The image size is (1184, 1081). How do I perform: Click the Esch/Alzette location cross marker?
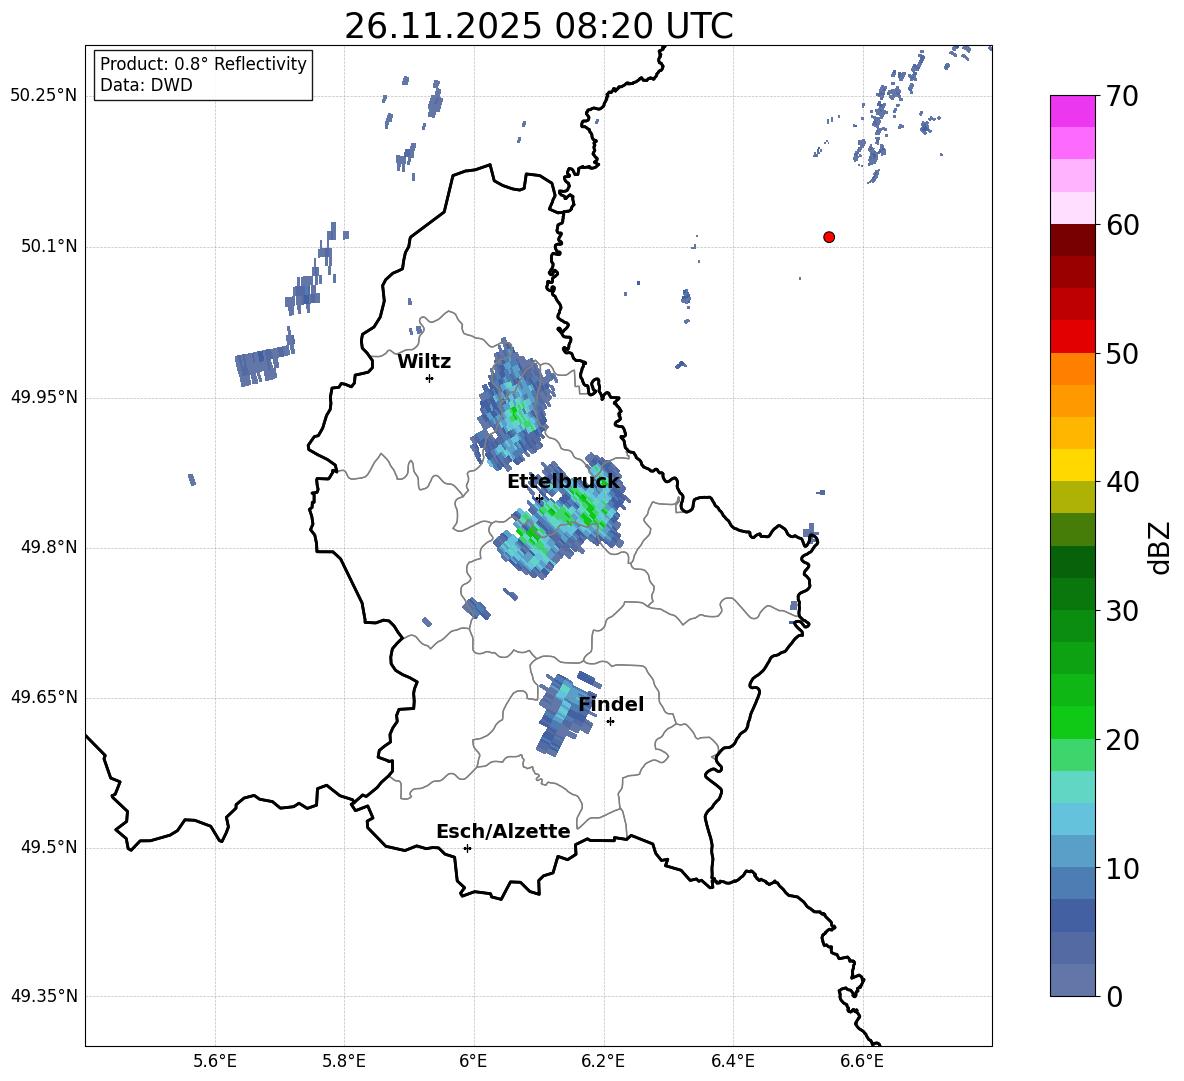click(x=467, y=848)
